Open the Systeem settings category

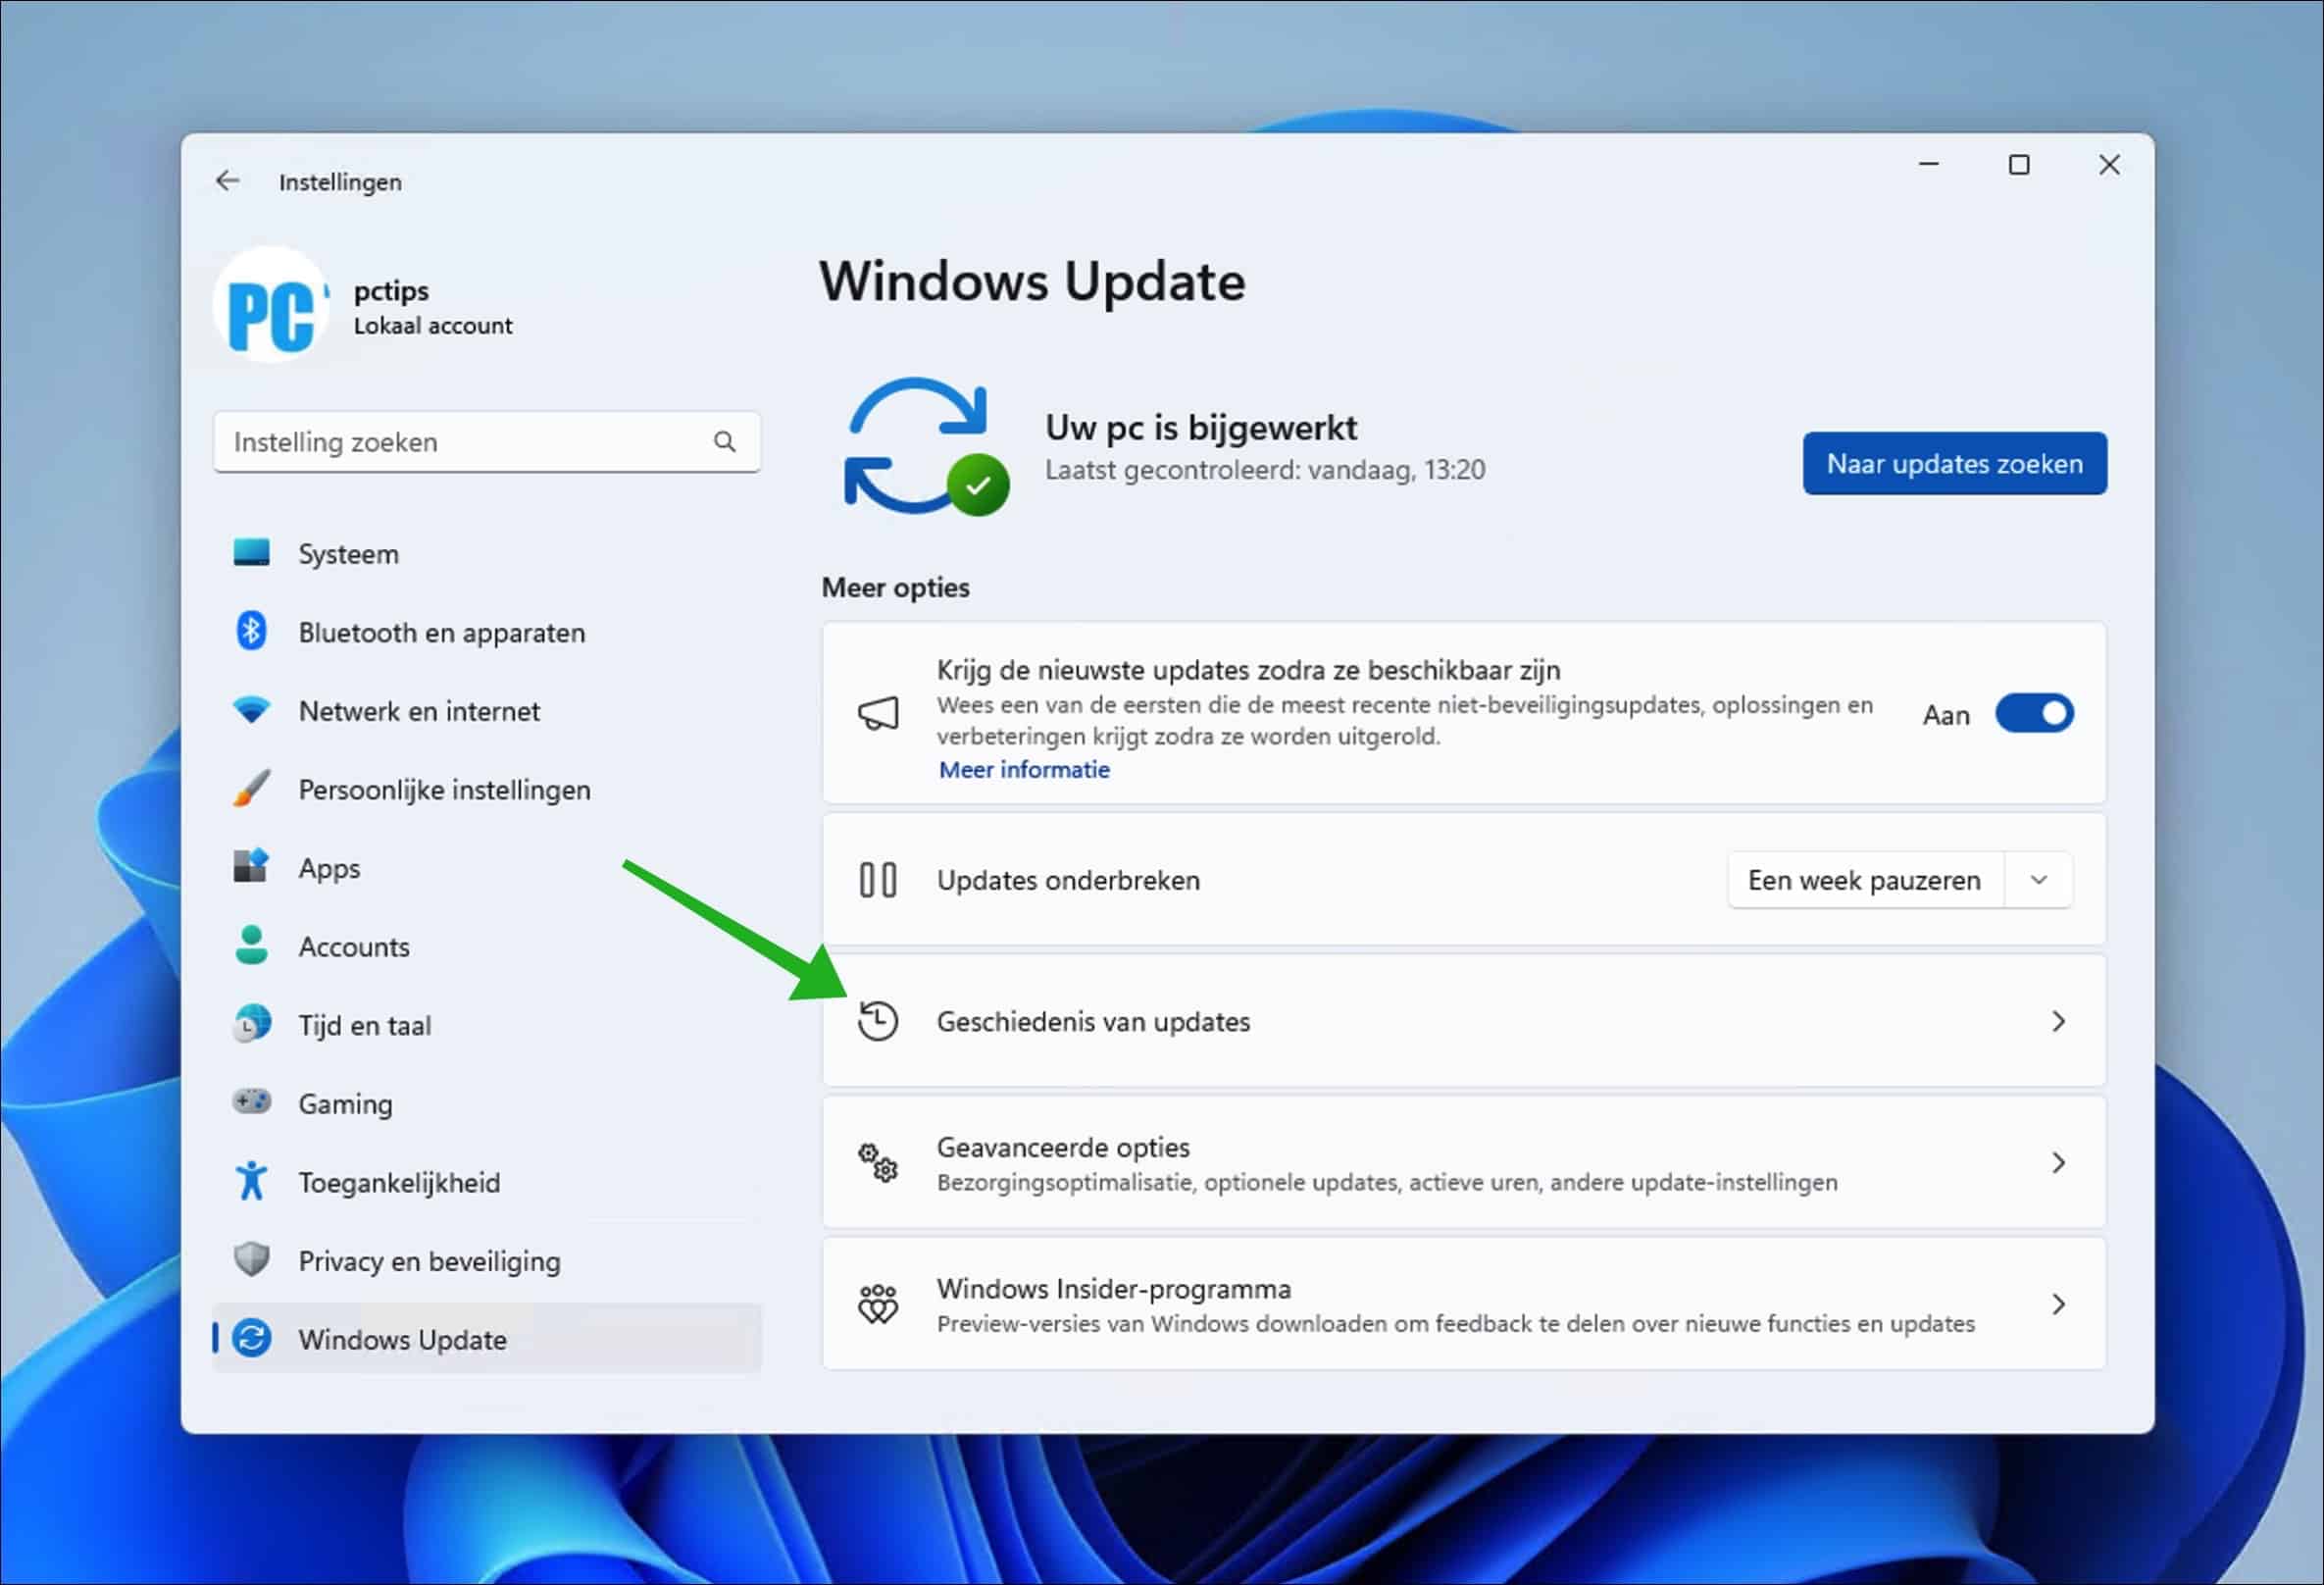486,553
